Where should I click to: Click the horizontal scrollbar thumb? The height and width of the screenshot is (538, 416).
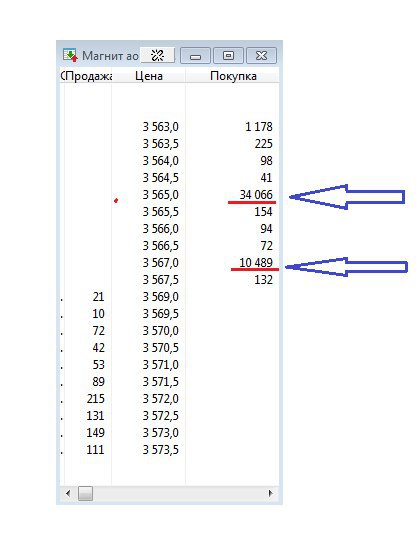pyautogui.click(x=85, y=493)
